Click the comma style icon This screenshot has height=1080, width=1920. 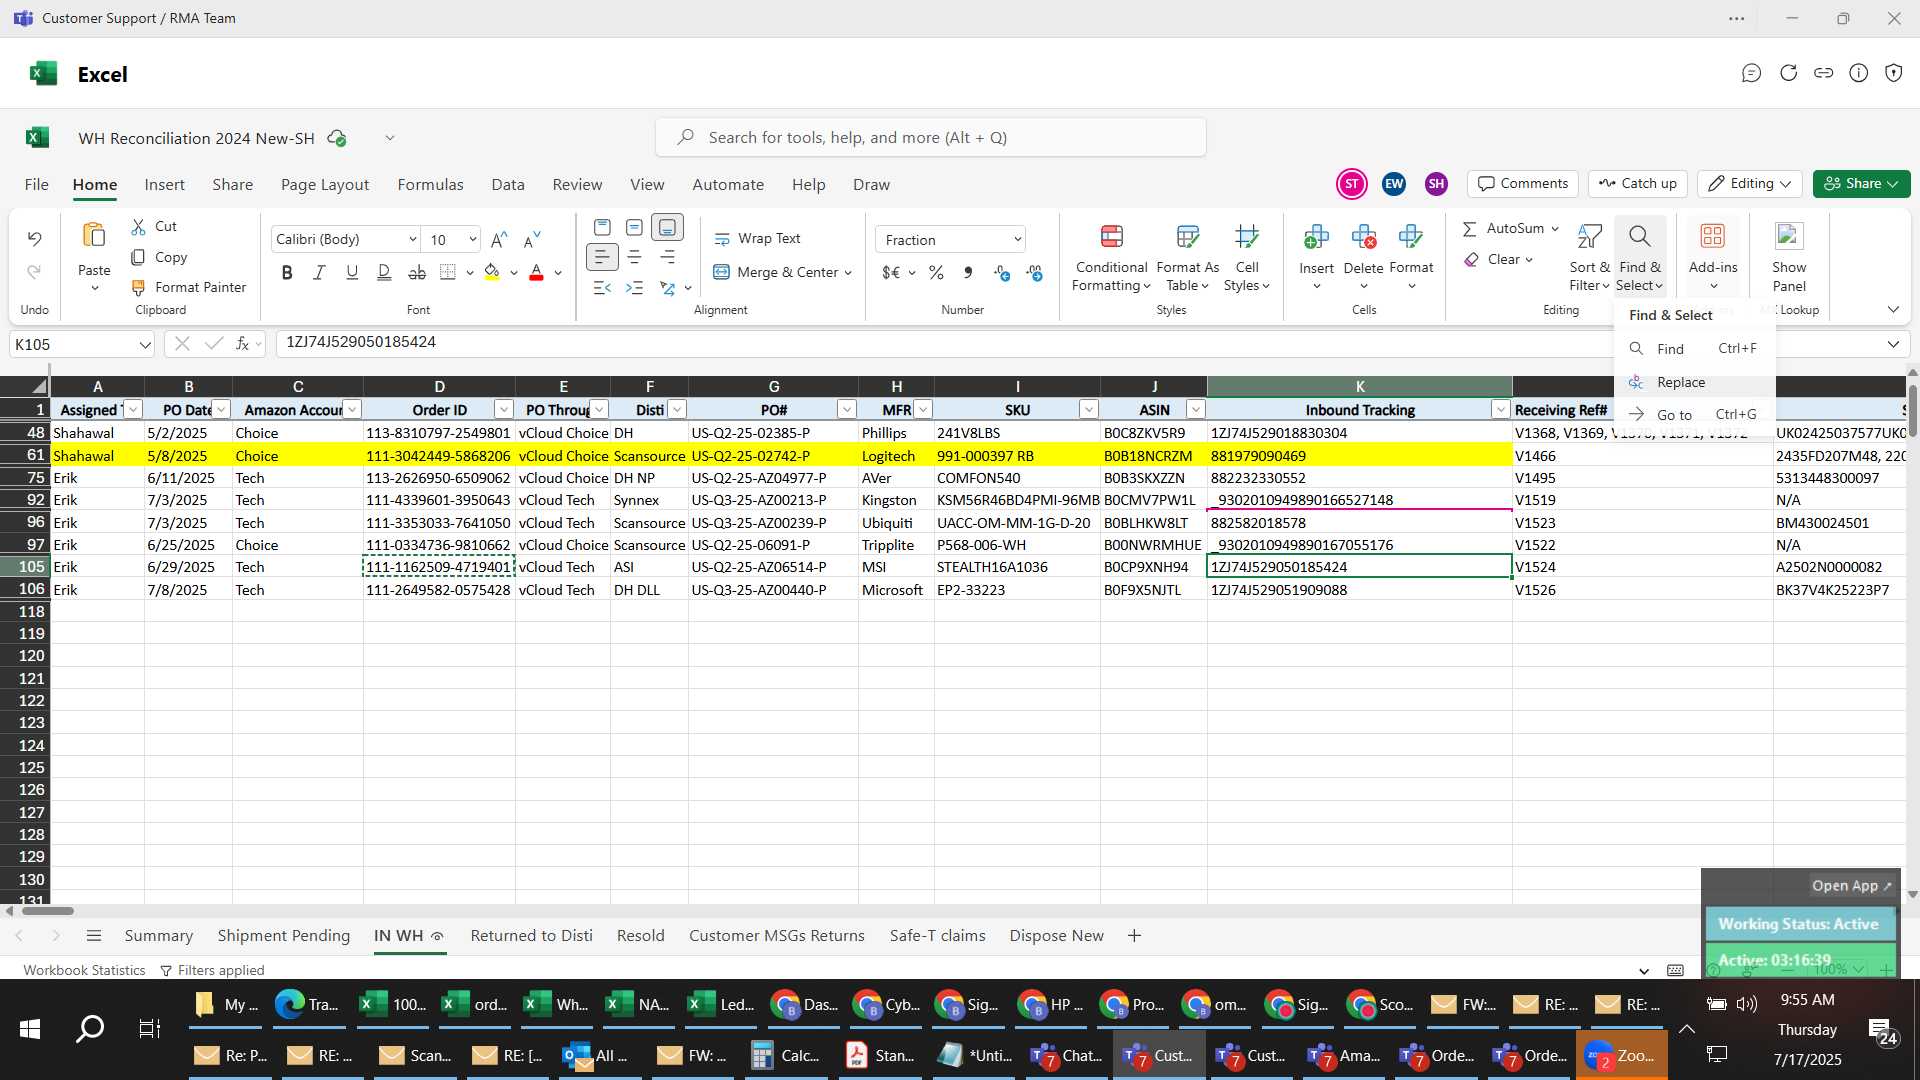pos(968,272)
